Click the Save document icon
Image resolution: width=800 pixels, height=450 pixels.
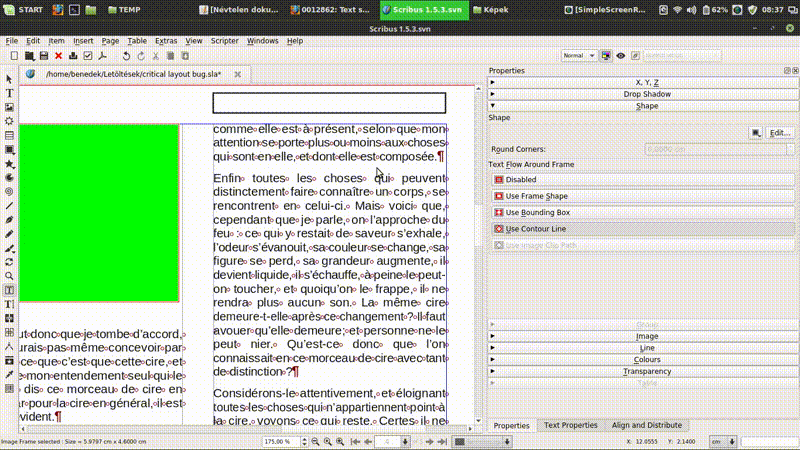(43, 56)
